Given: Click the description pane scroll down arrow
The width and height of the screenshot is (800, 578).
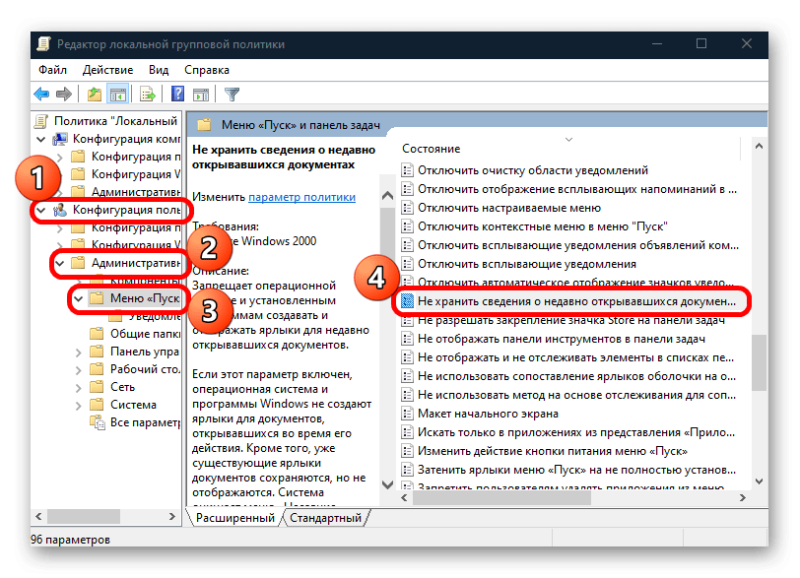Looking at the screenshot, I should coord(387,485).
